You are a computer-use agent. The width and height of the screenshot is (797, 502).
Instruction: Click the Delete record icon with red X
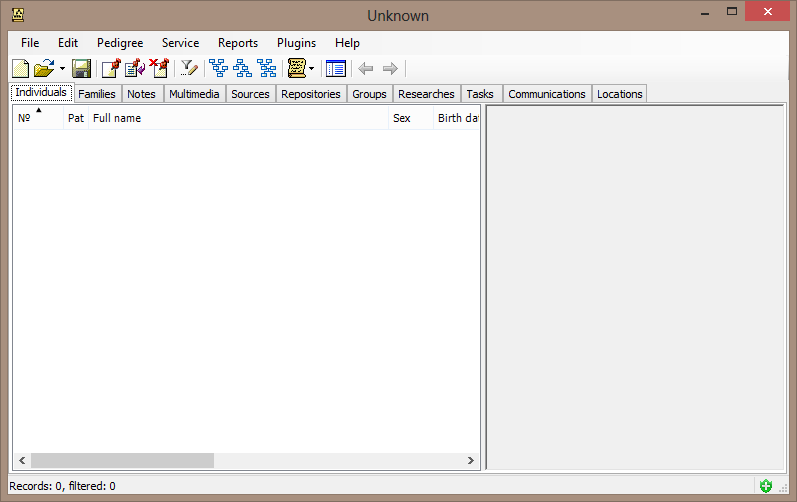click(x=158, y=68)
